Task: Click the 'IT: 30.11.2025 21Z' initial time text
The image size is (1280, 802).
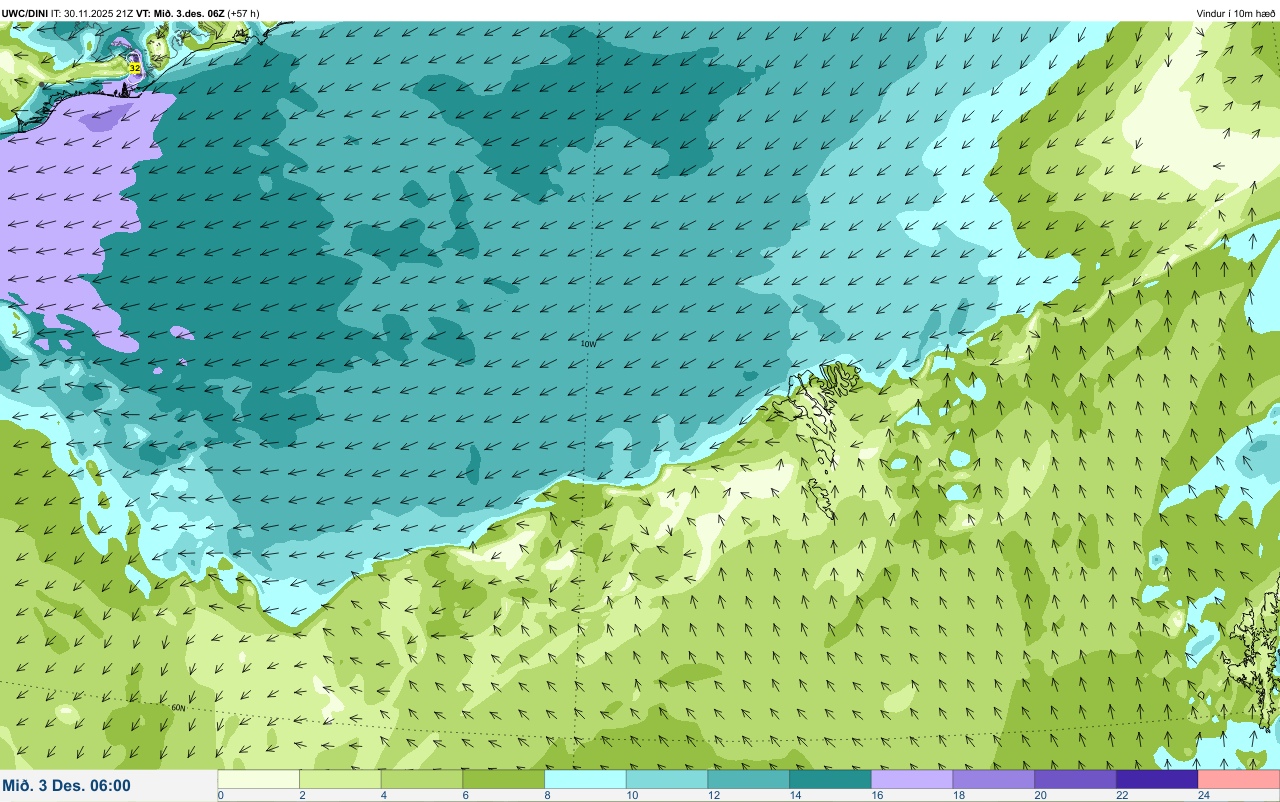Action: 92,13
